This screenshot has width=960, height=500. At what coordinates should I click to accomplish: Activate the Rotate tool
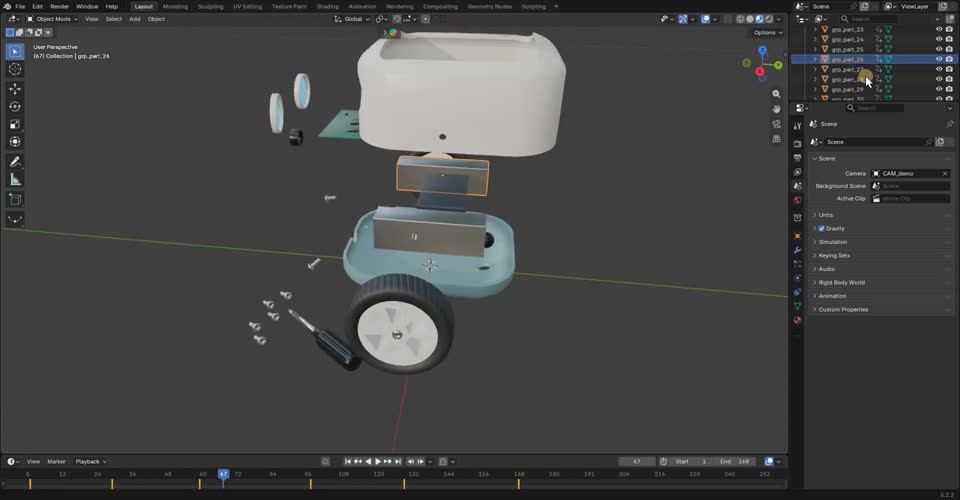click(x=15, y=106)
